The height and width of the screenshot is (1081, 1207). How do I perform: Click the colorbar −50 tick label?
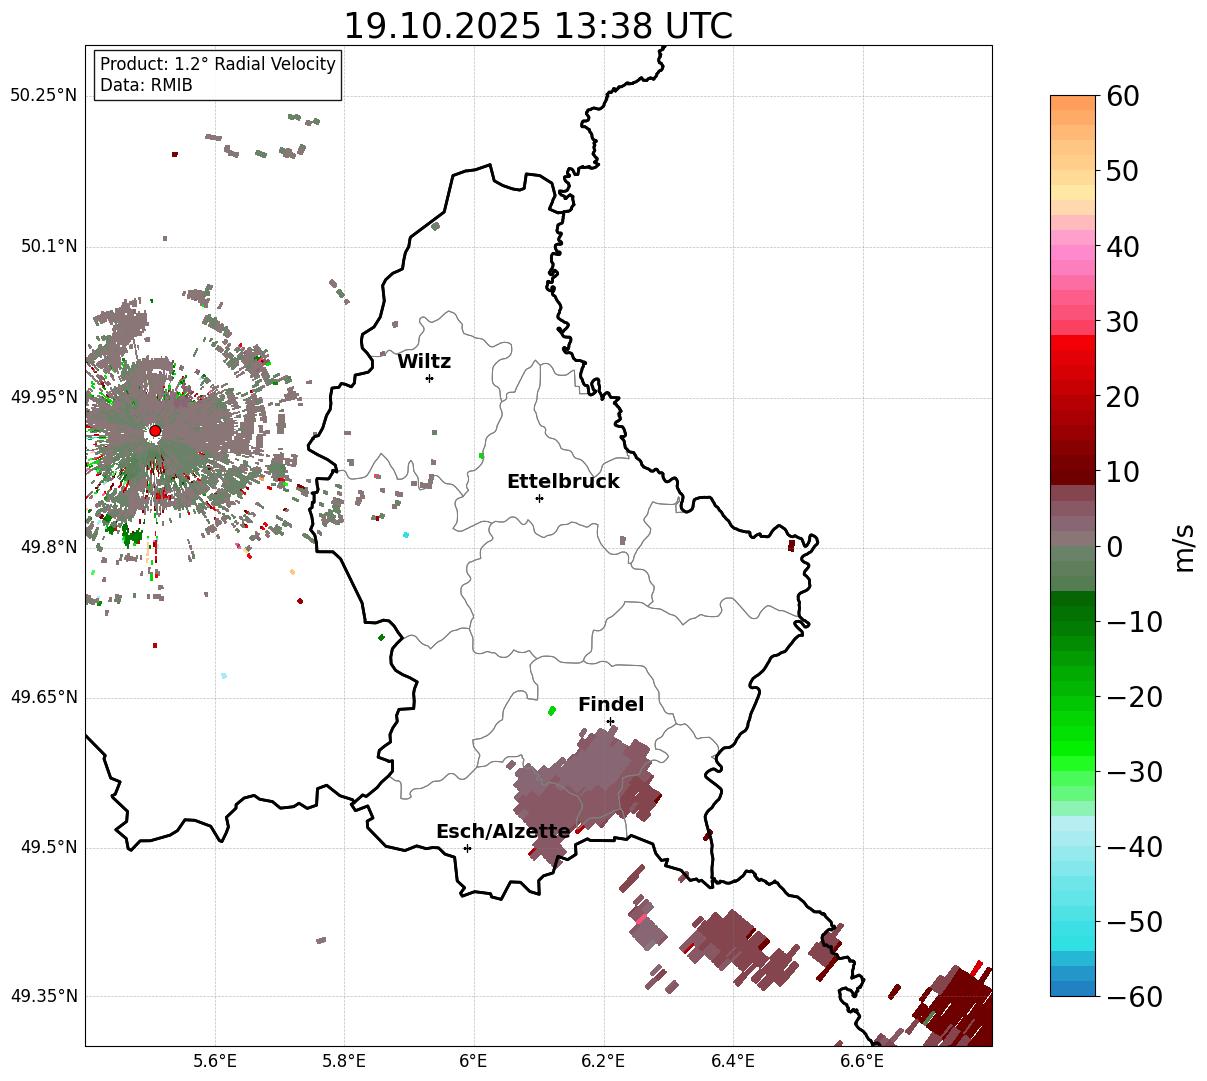point(1134,922)
